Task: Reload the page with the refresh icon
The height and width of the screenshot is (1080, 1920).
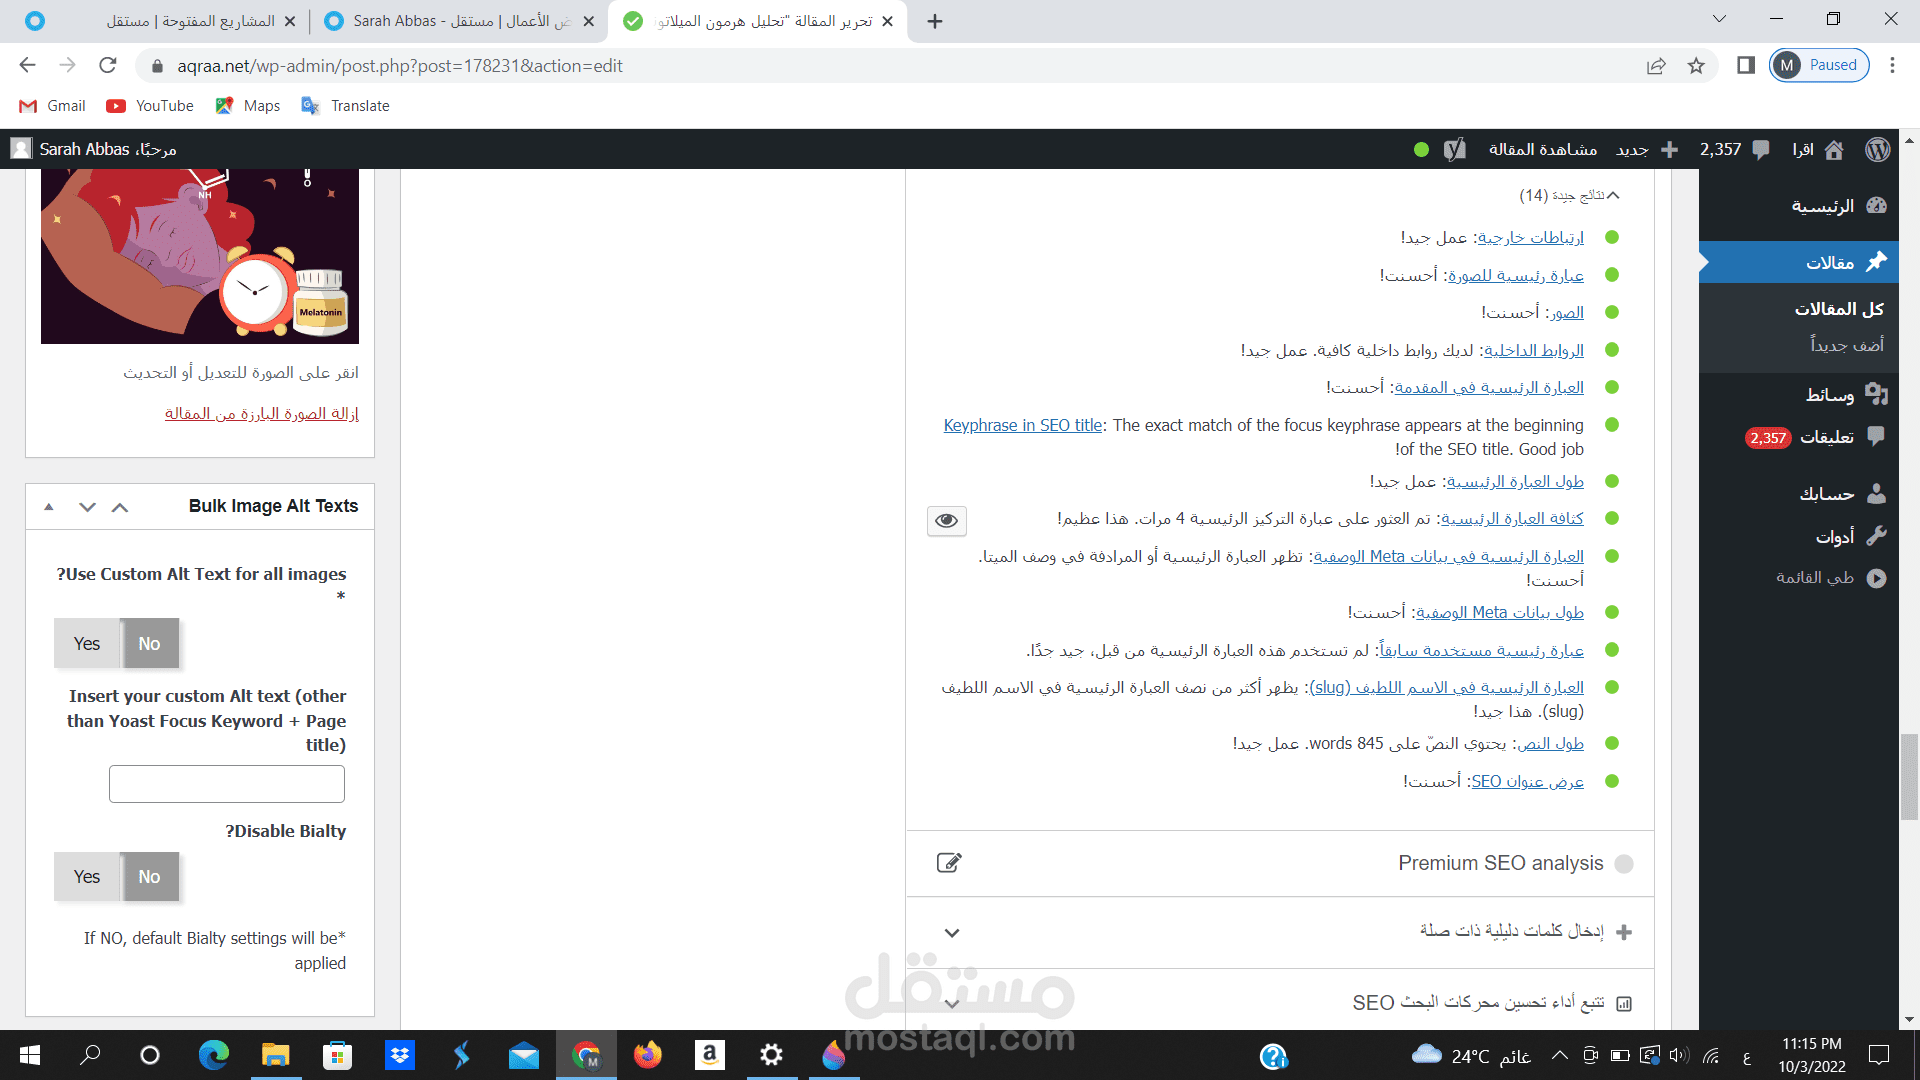Action: [108, 66]
